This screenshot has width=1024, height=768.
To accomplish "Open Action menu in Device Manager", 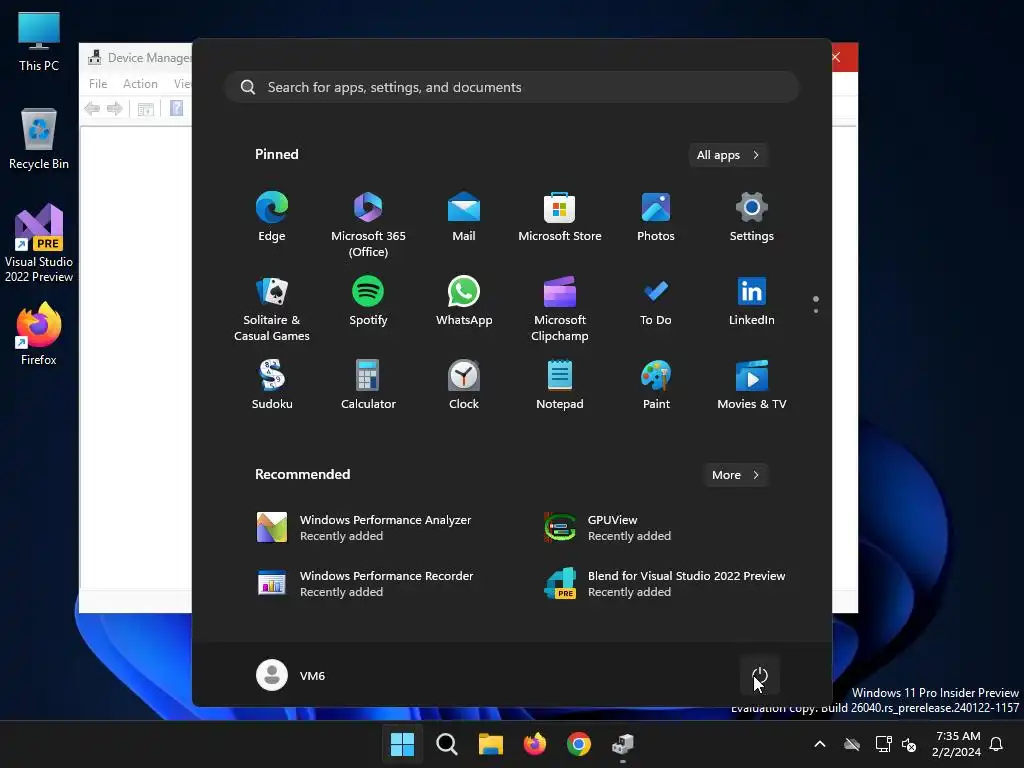I will point(140,84).
